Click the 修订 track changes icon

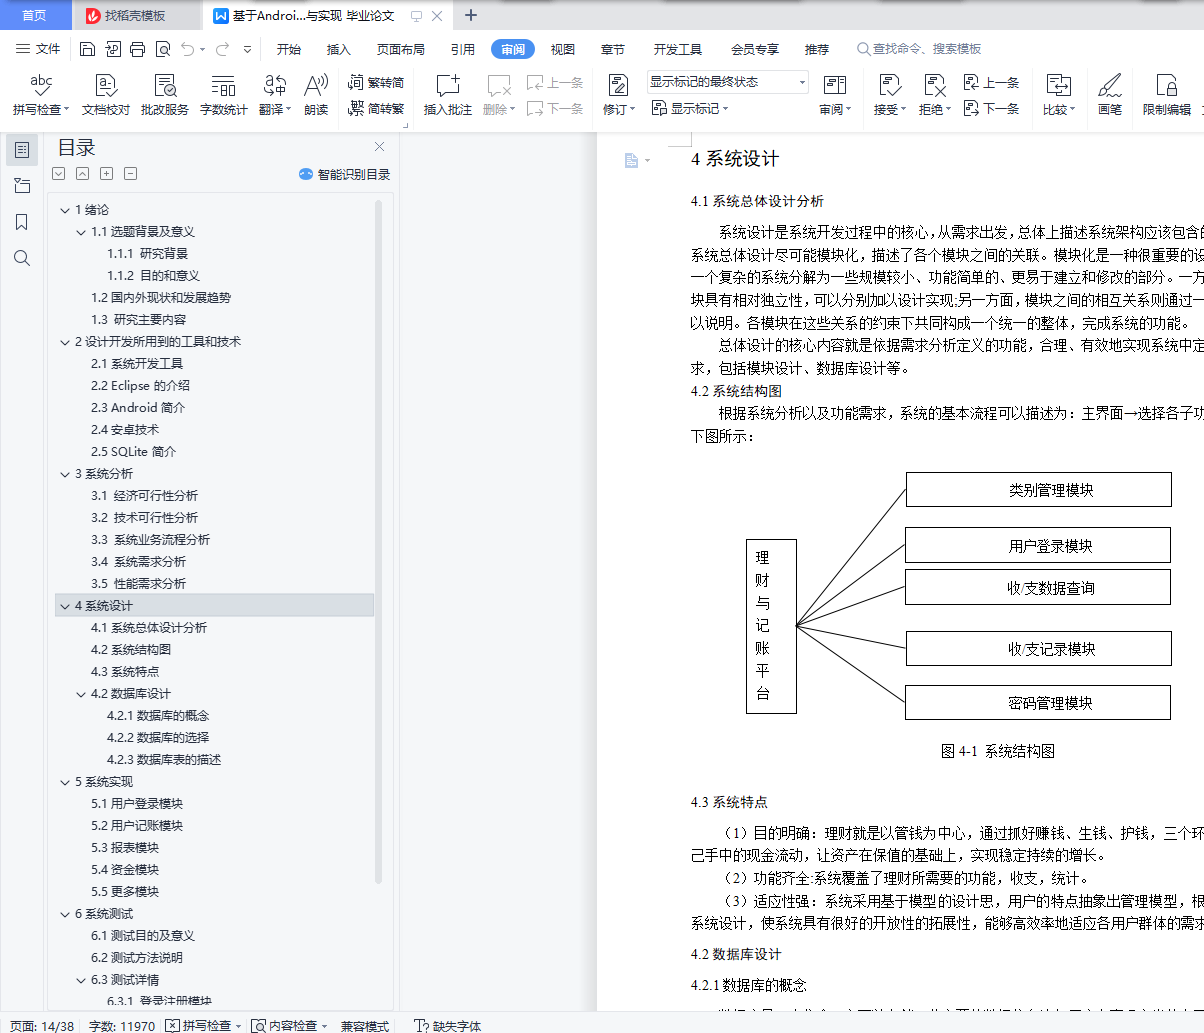(x=618, y=85)
